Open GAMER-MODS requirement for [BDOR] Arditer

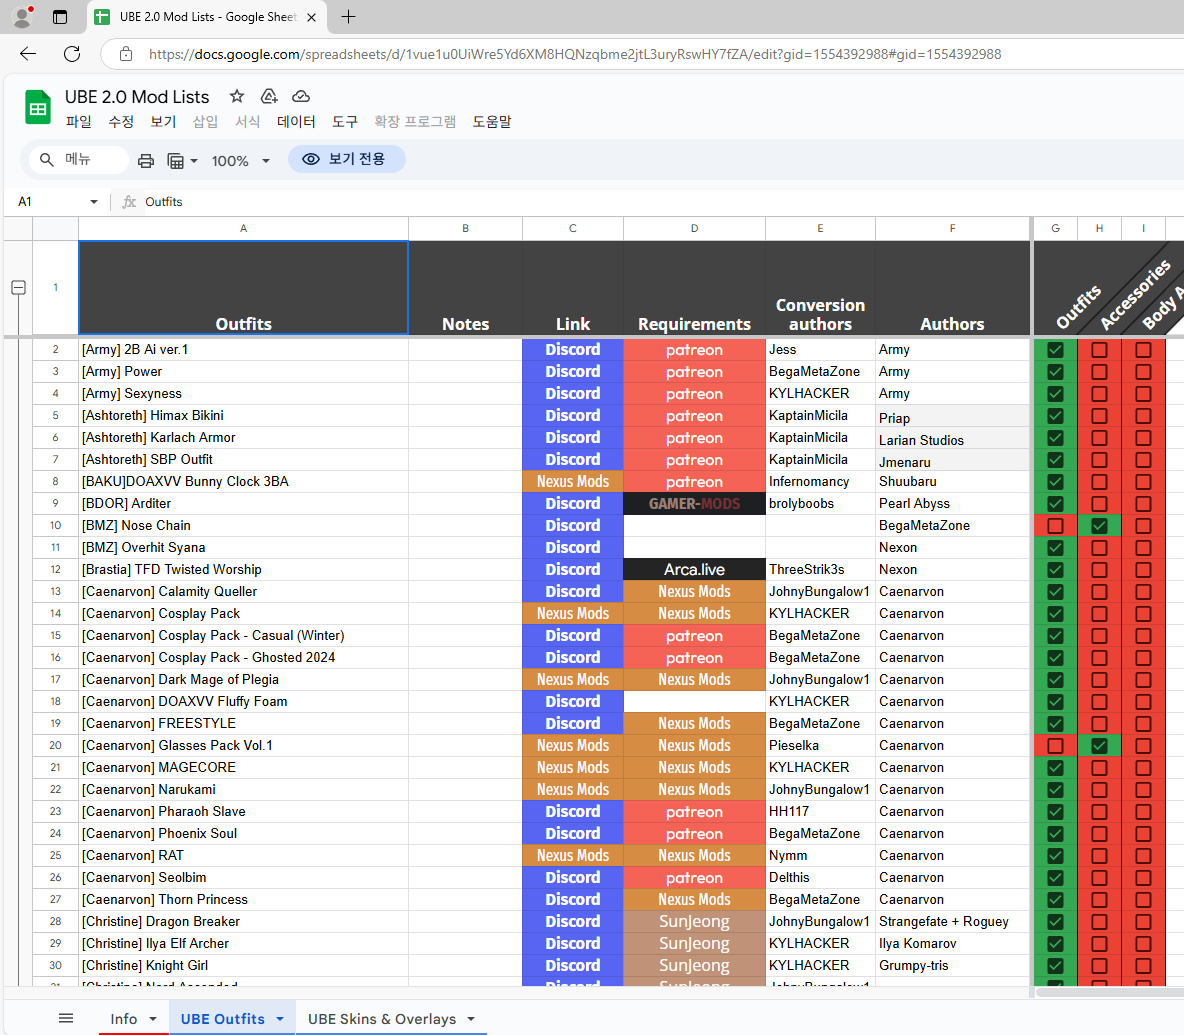pos(694,504)
